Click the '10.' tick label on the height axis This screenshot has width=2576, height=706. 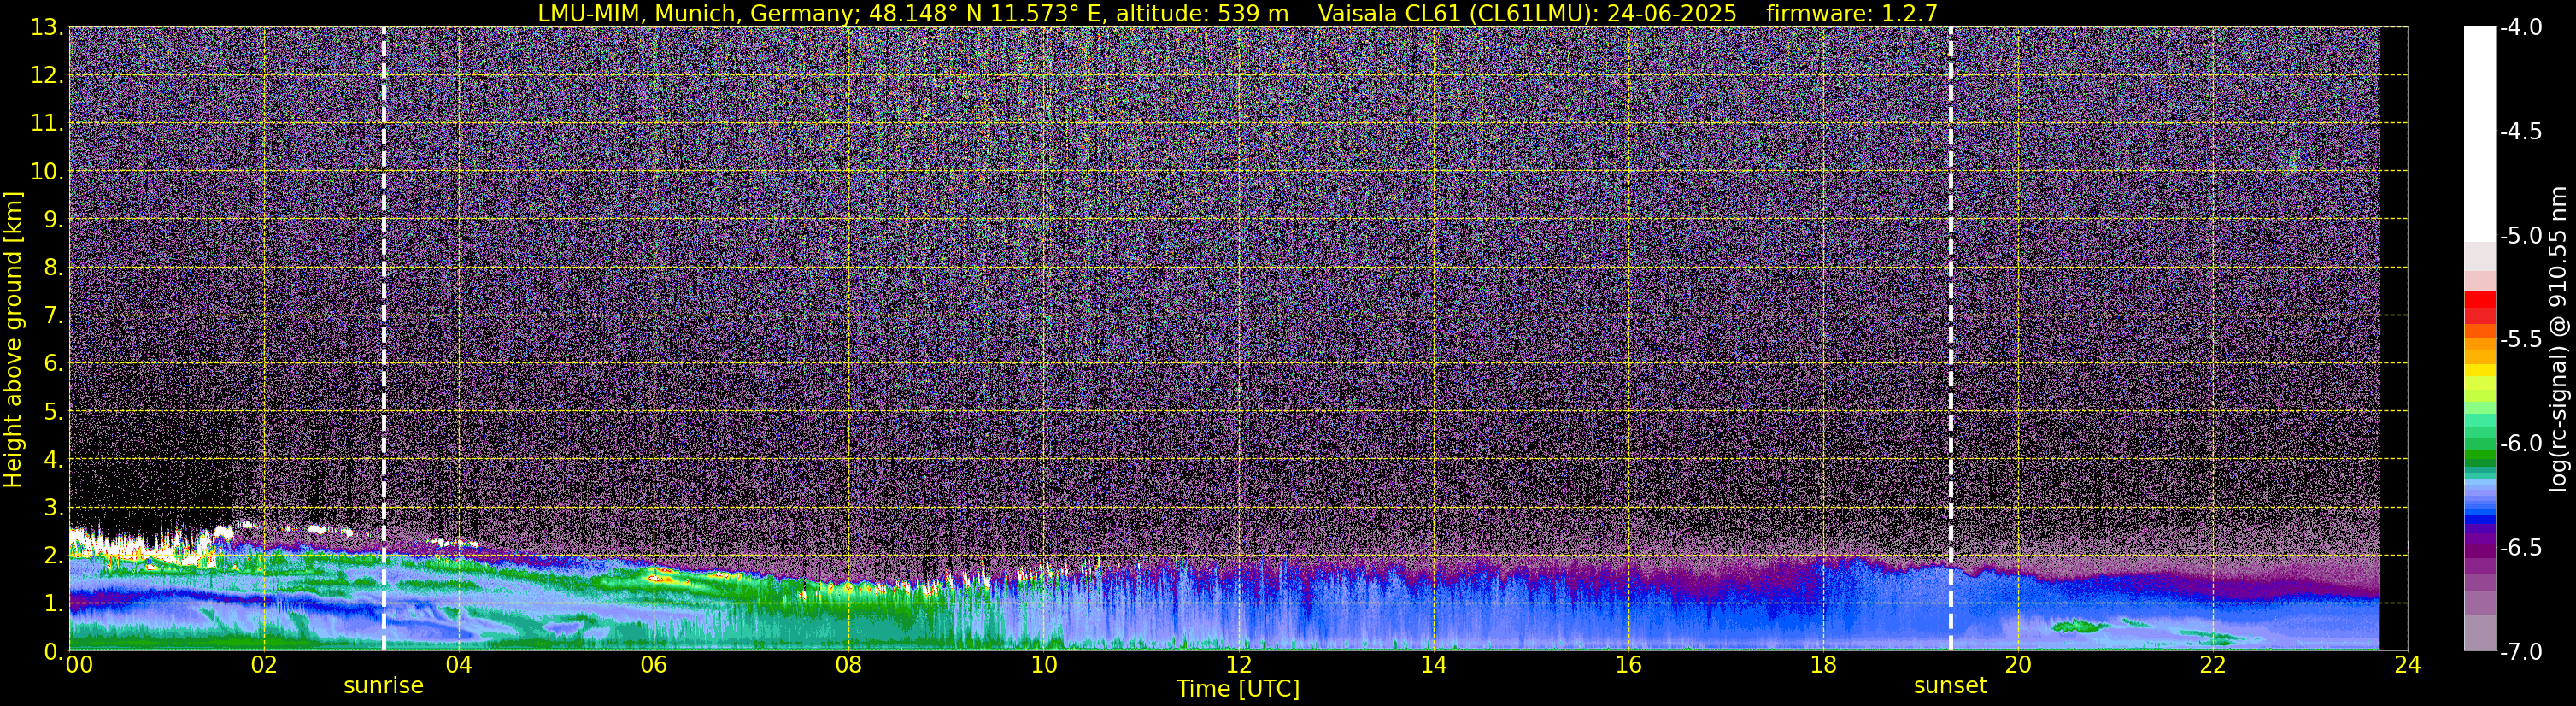(46, 172)
